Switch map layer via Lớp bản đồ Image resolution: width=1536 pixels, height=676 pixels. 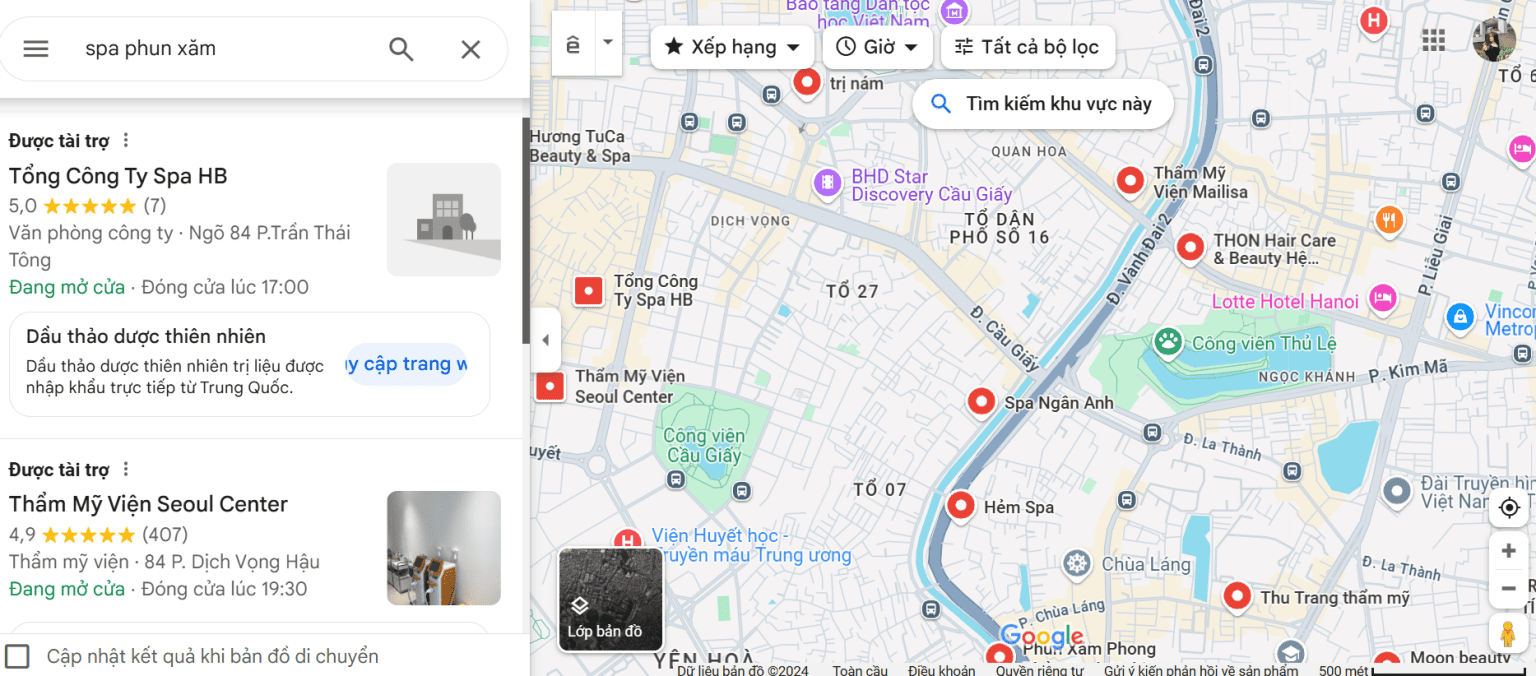pyautogui.click(x=609, y=600)
